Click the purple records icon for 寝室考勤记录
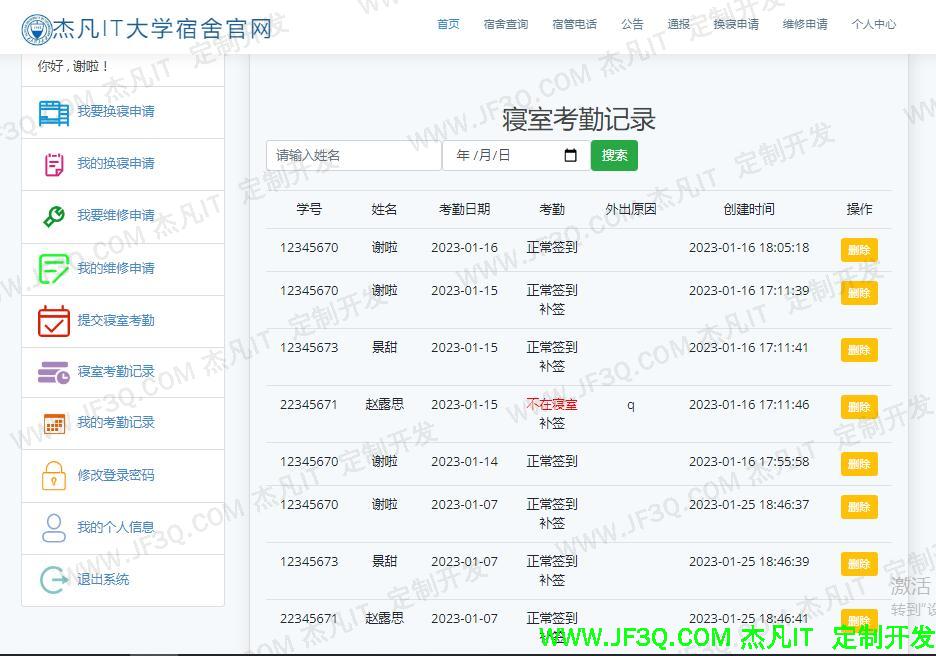This screenshot has width=936, height=656. point(54,372)
